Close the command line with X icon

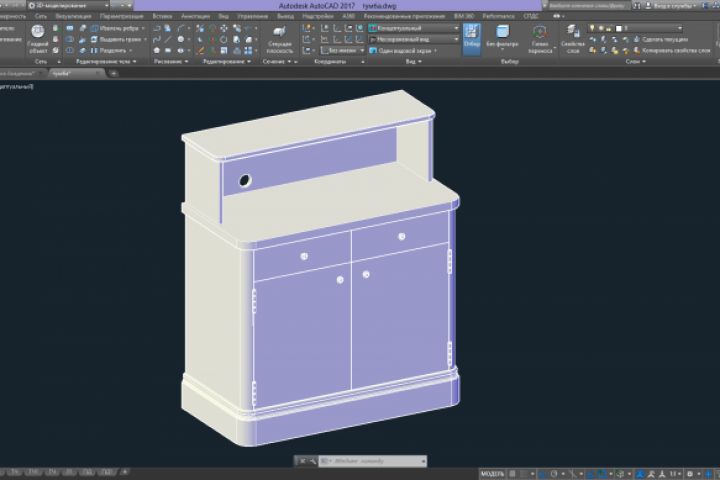(x=303, y=461)
